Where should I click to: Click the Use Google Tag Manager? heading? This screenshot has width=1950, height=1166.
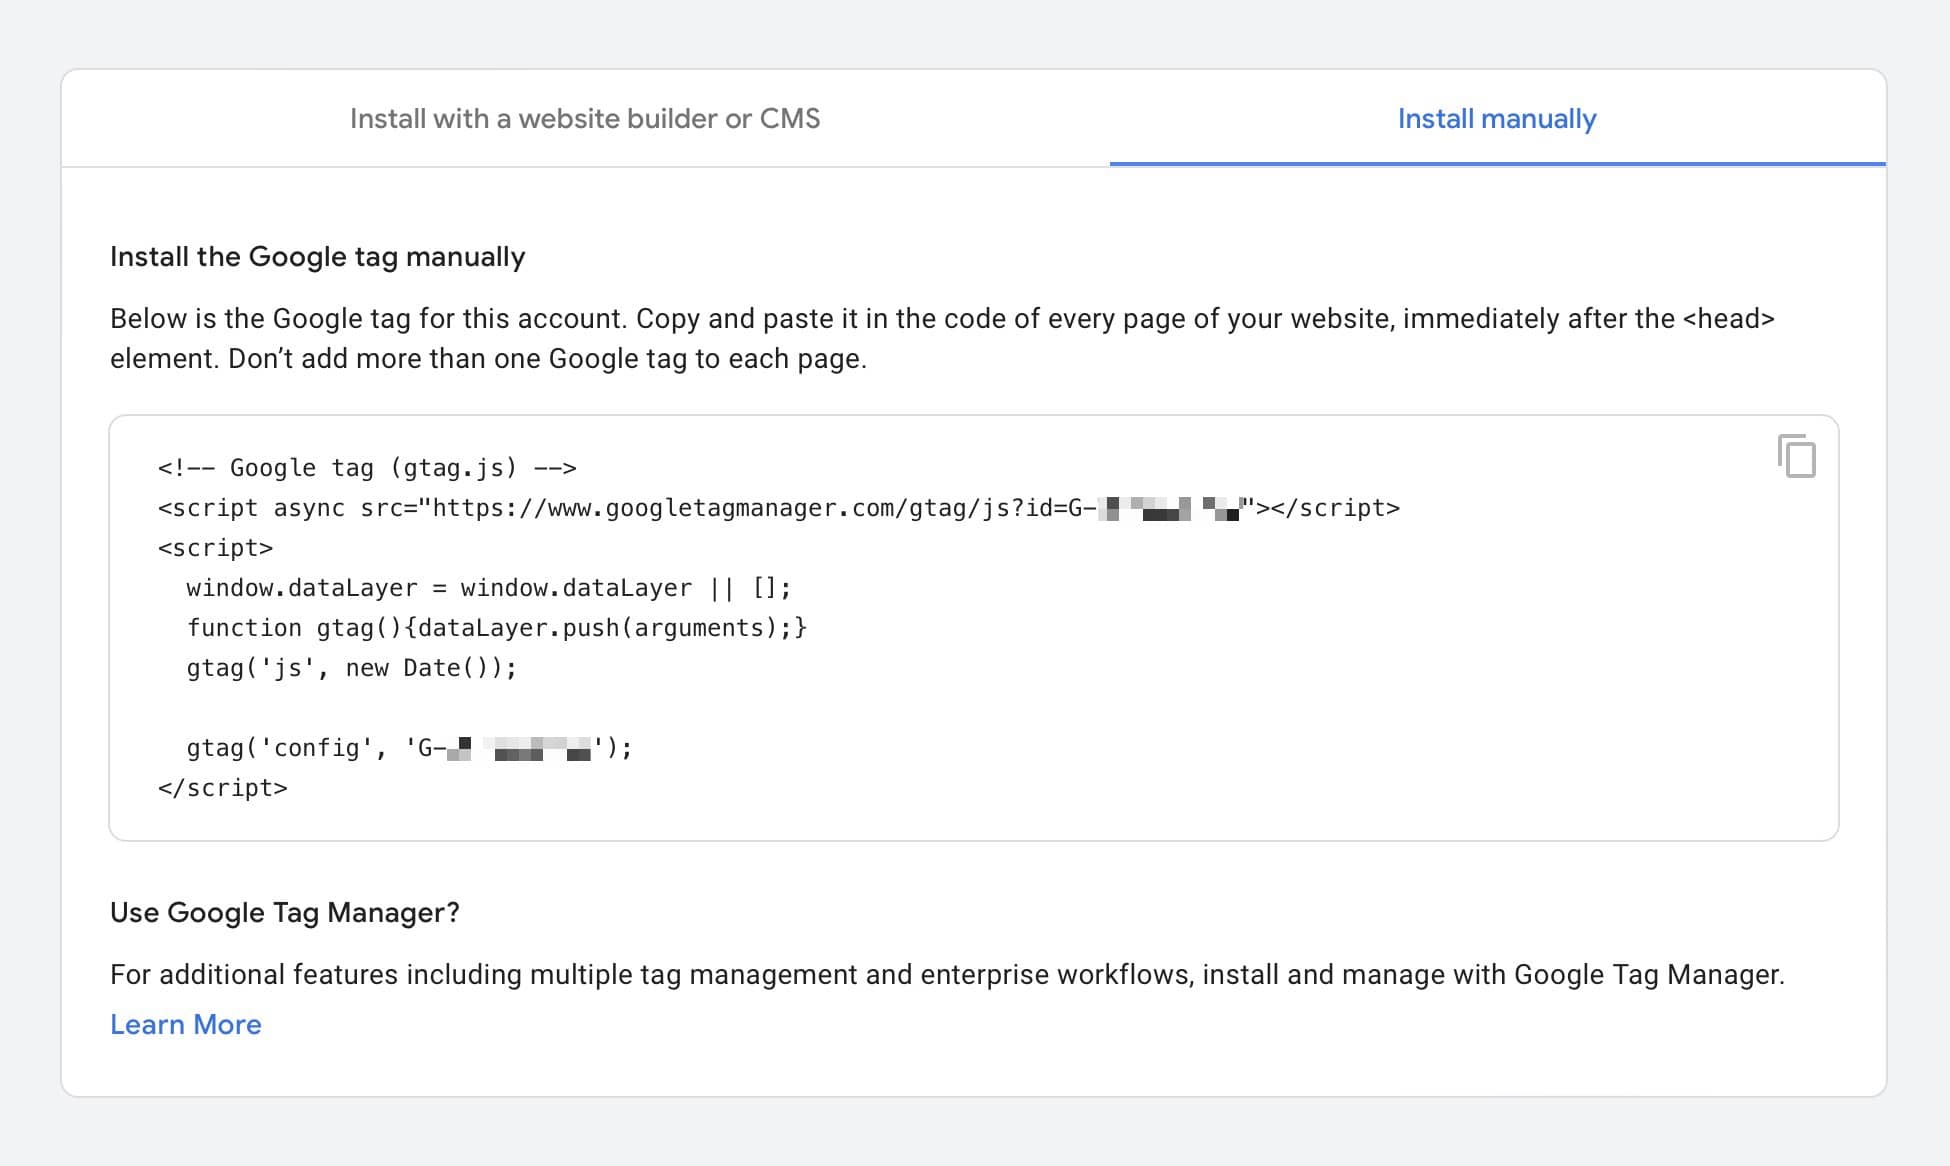click(x=285, y=912)
